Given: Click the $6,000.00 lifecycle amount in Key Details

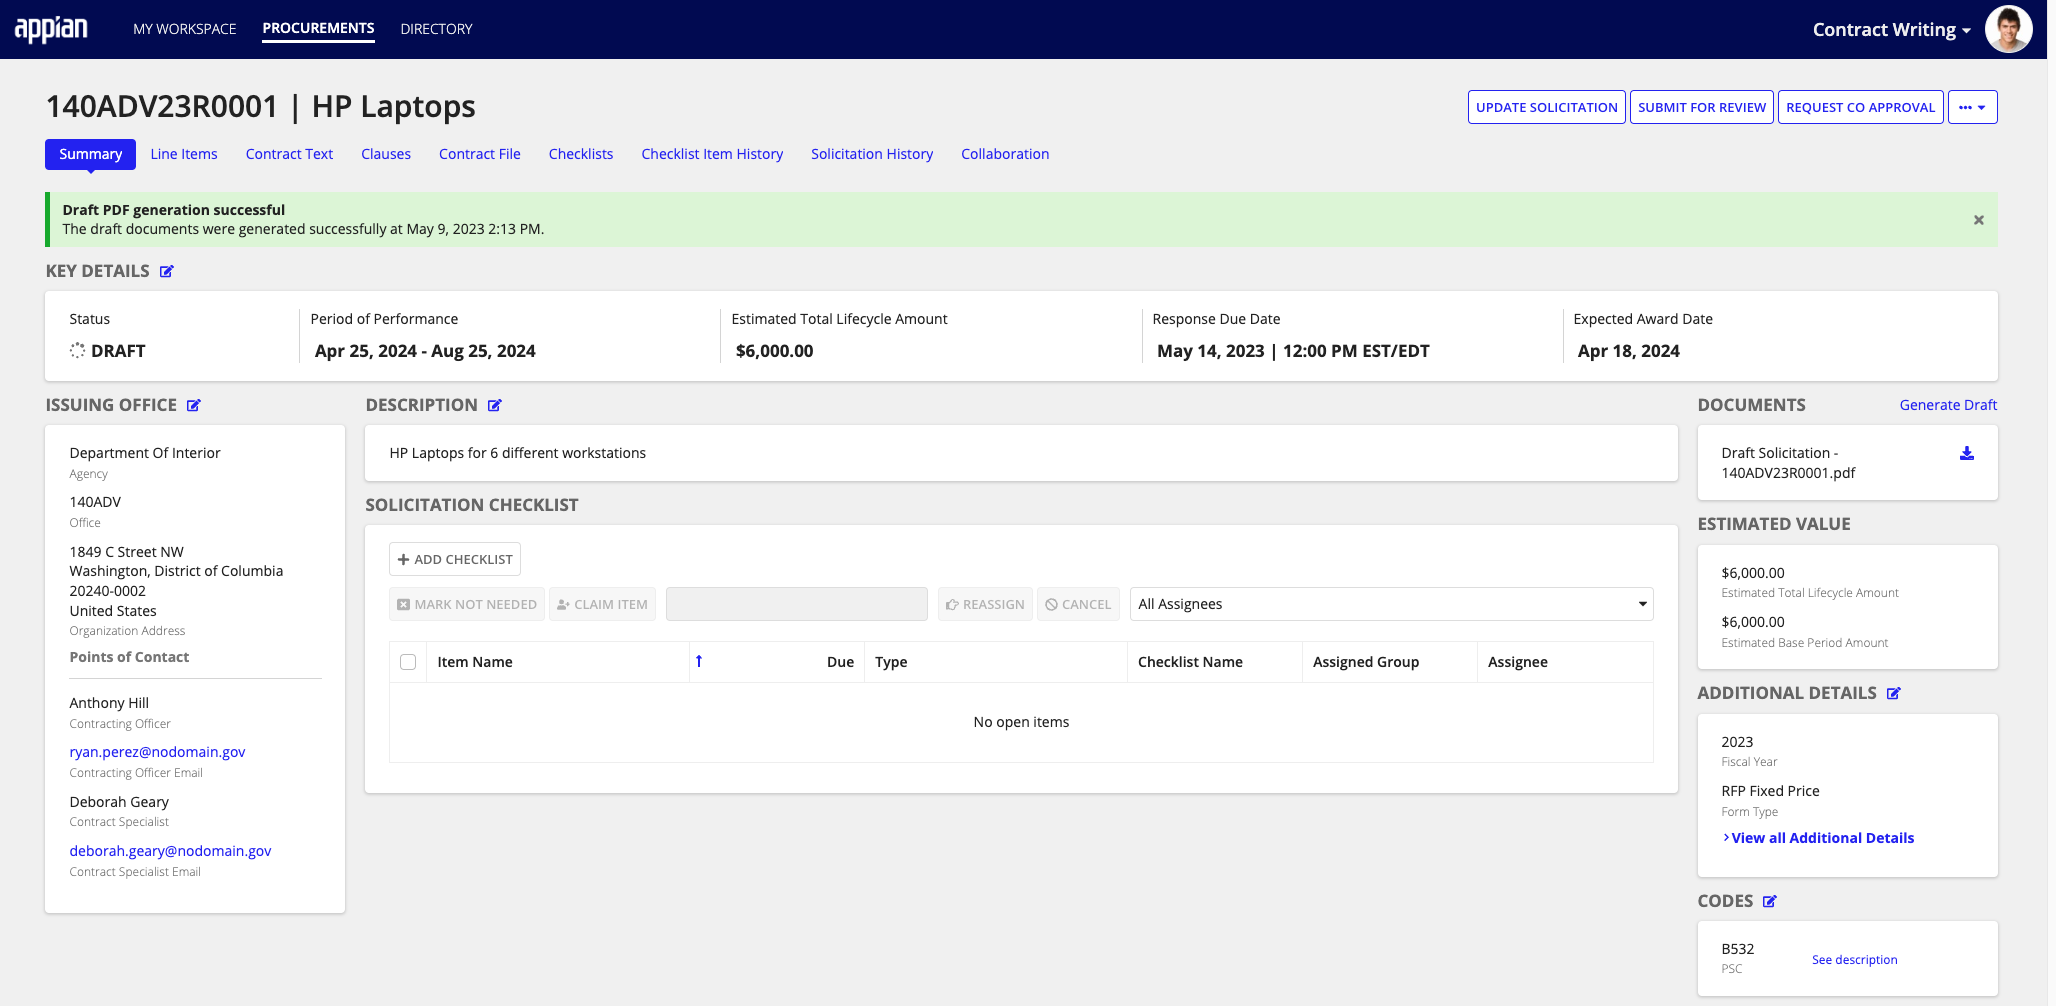Looking at the screenshot, I should coord(774,351).
